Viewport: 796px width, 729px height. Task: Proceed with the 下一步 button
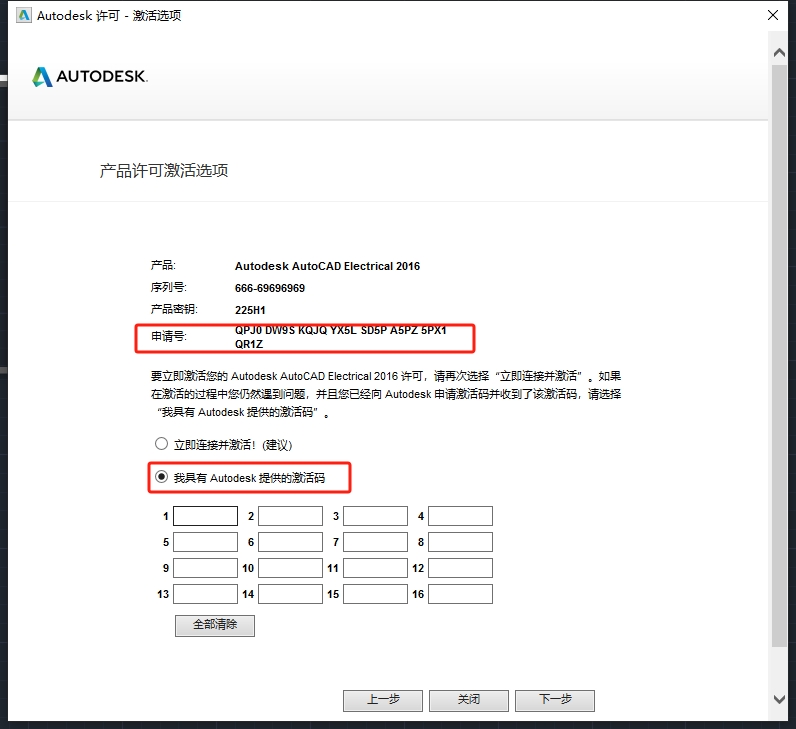pos(555,701)
